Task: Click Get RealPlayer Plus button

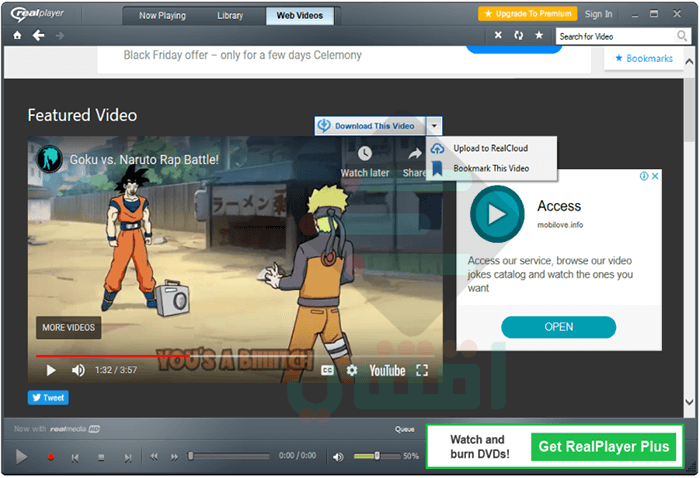Action: click(x=604, y=447)
